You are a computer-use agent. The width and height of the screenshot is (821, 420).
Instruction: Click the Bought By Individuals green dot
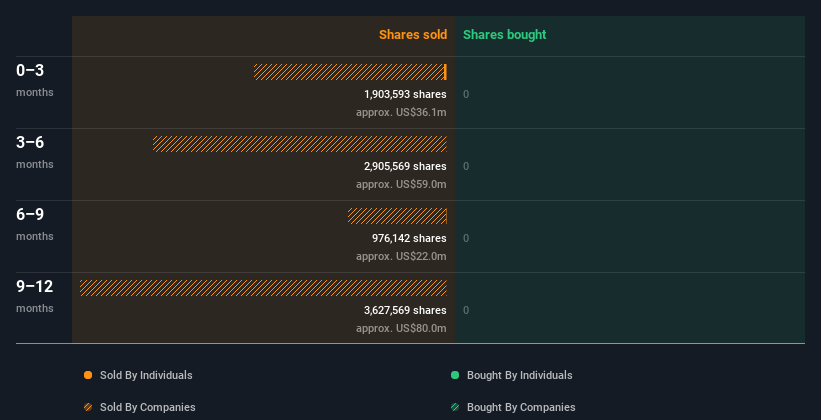click(x=455, y=375)
